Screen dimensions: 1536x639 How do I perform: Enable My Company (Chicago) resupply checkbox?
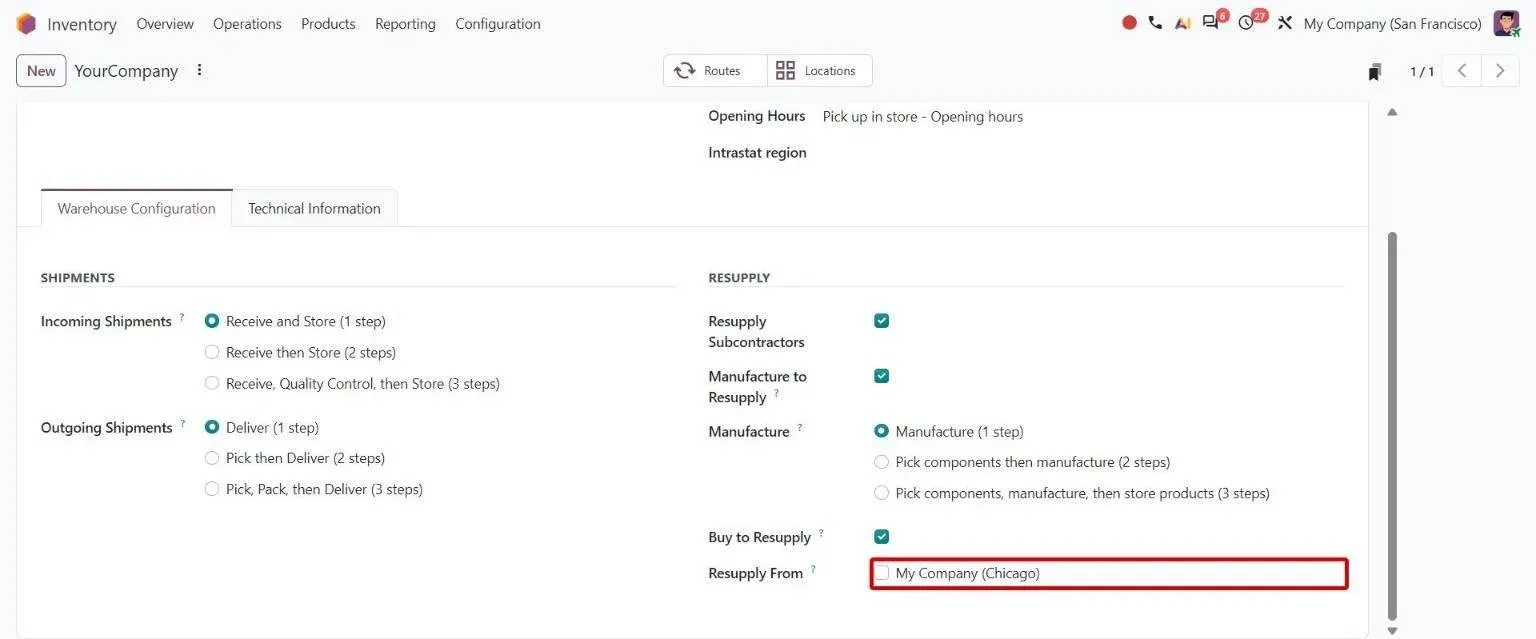(x=881, y=573)
